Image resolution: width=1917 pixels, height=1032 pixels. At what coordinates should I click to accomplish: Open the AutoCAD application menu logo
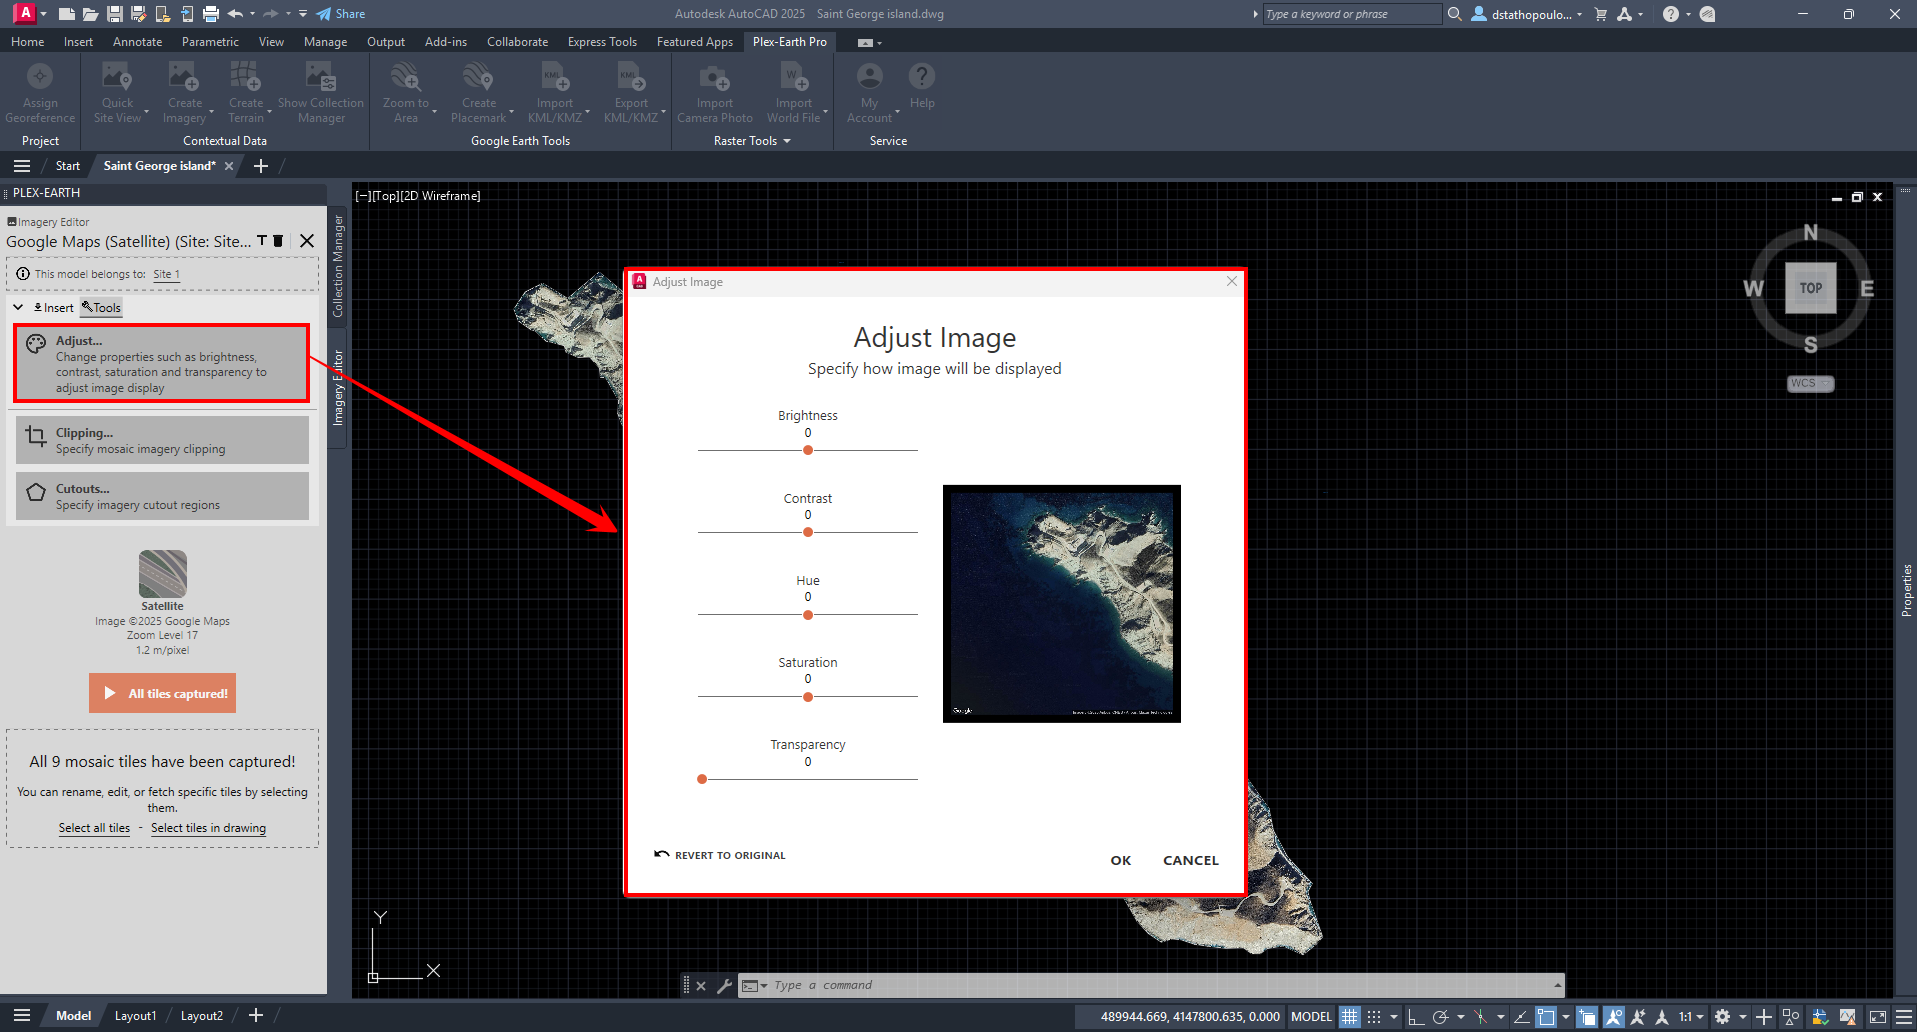click(26, 13)
